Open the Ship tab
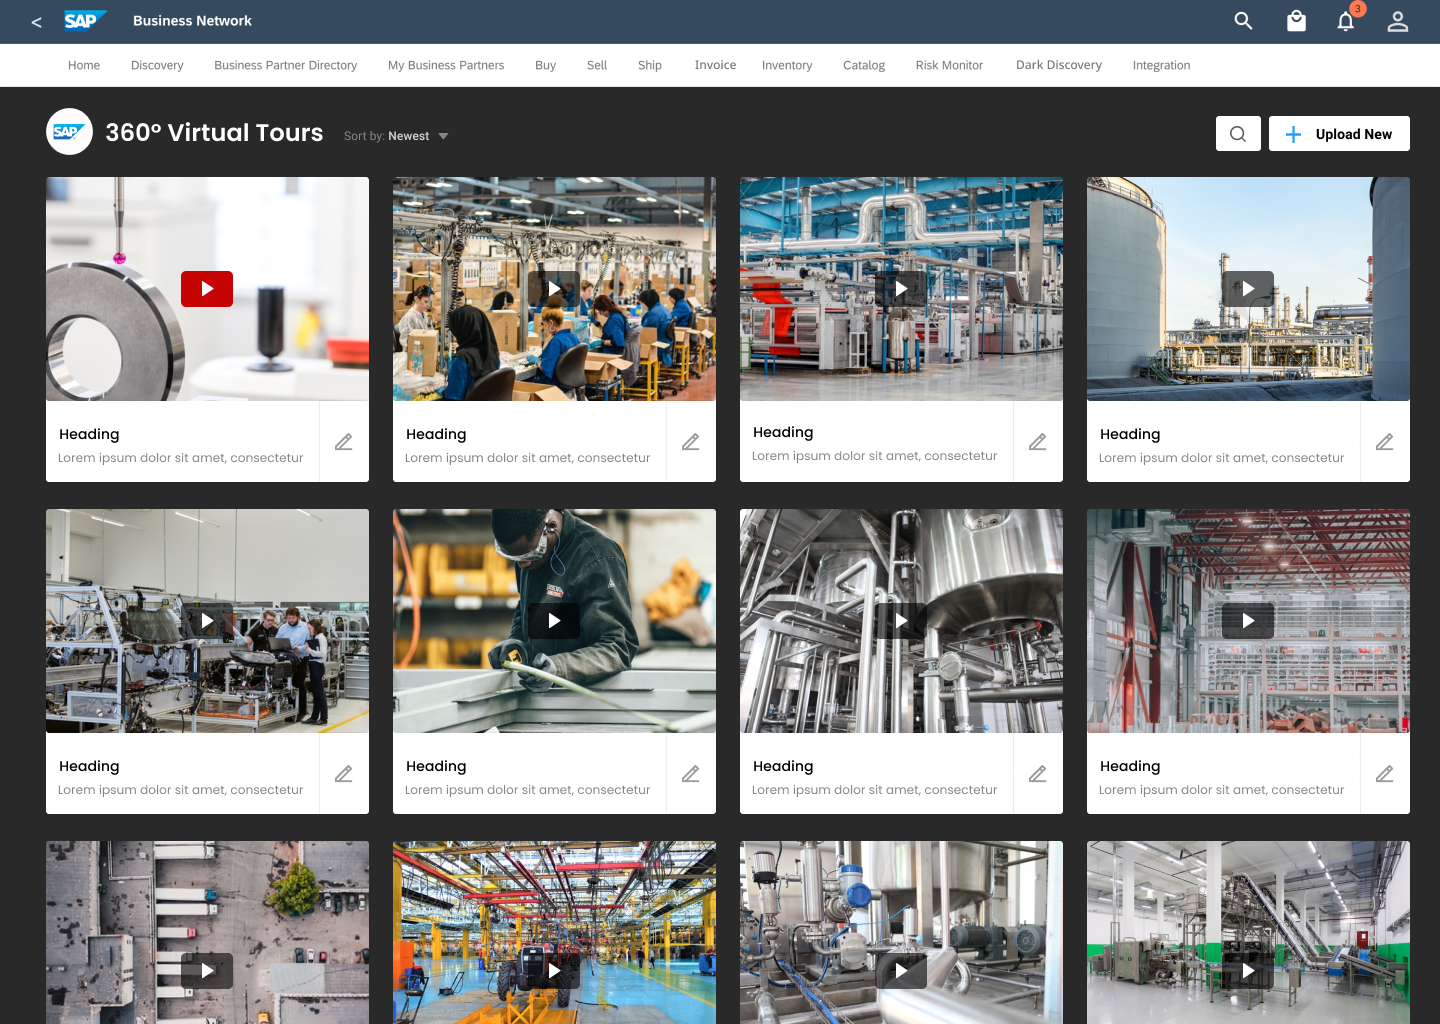 [x=650, y=65]
